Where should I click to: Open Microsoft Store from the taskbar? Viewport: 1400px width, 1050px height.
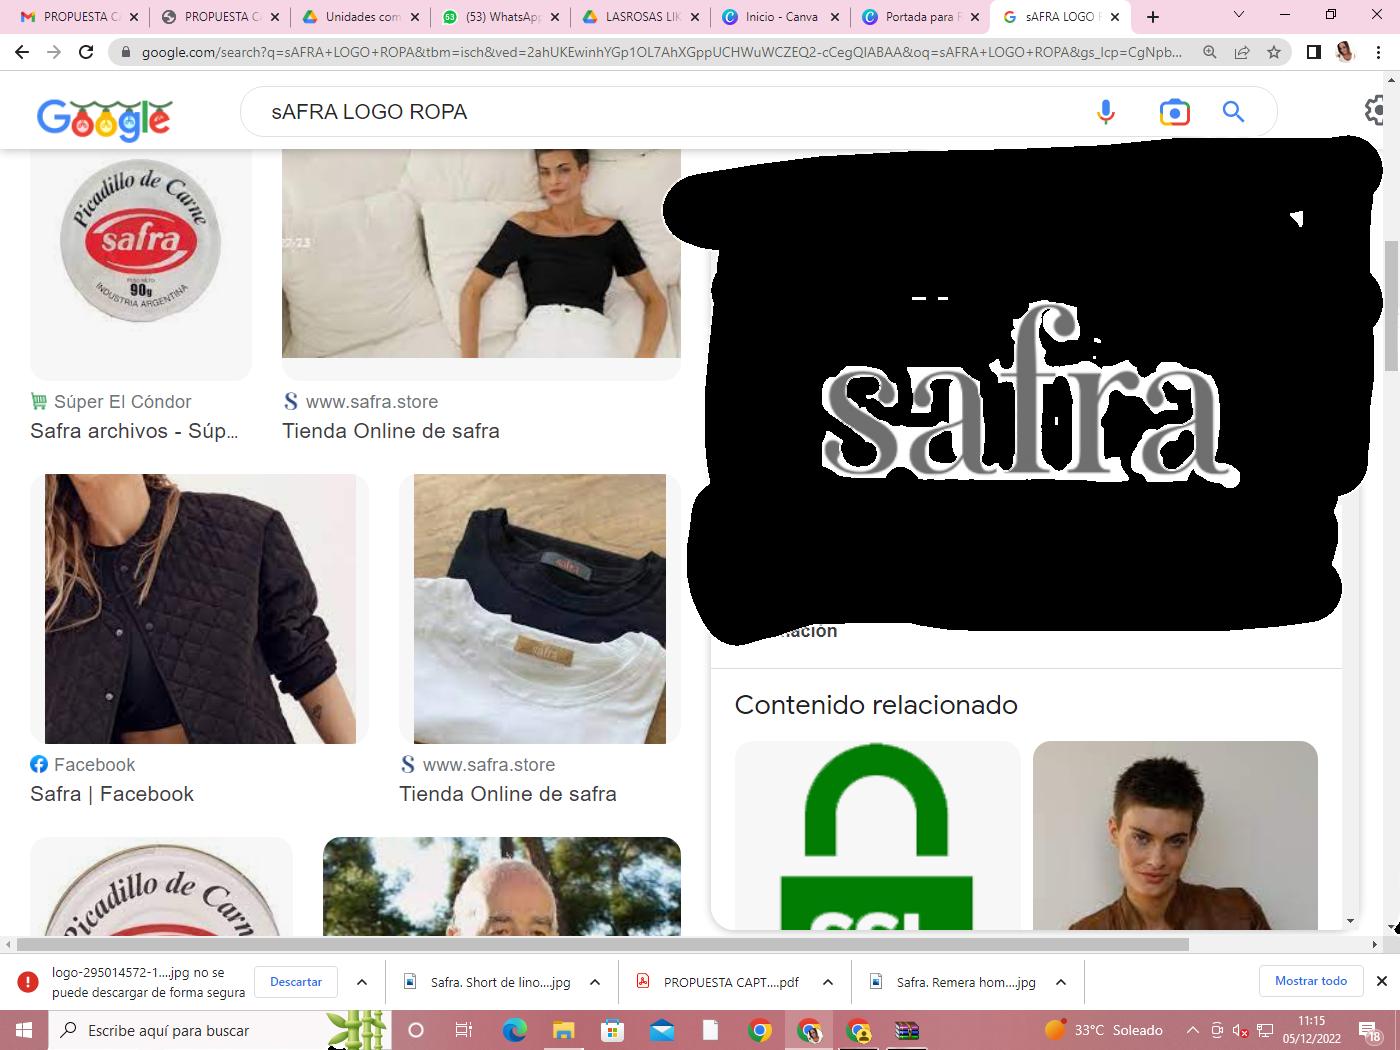pos(612,1030)
